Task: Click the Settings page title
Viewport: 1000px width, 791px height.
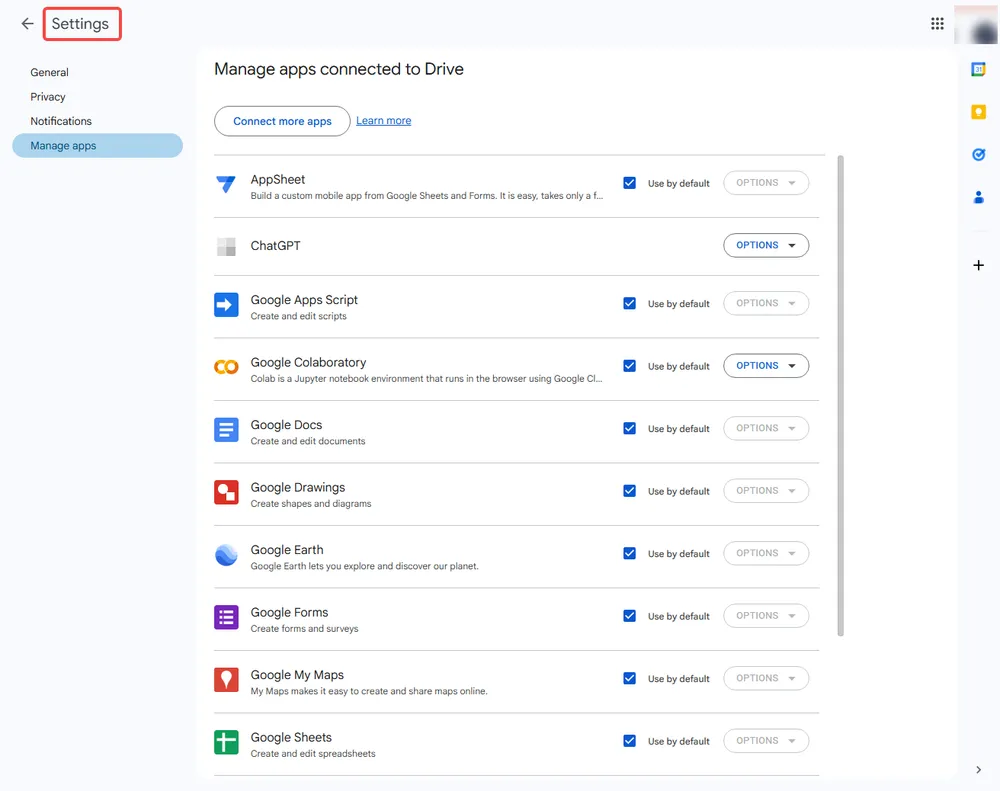Action: pos(80,24)
